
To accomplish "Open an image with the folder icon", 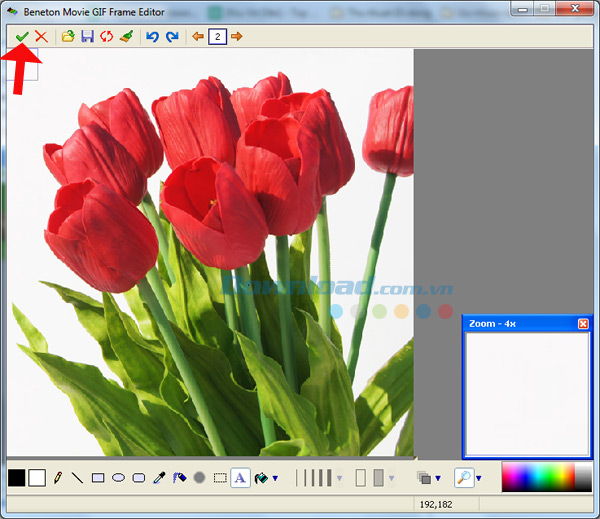I will click(68, 37).
